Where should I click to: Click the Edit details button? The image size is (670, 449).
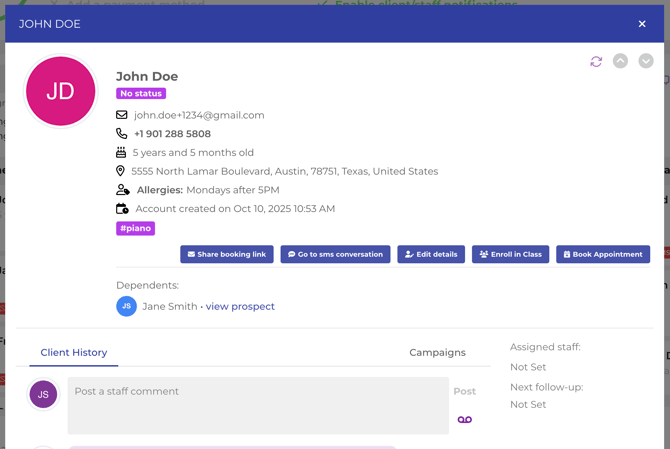click(431, 254)
